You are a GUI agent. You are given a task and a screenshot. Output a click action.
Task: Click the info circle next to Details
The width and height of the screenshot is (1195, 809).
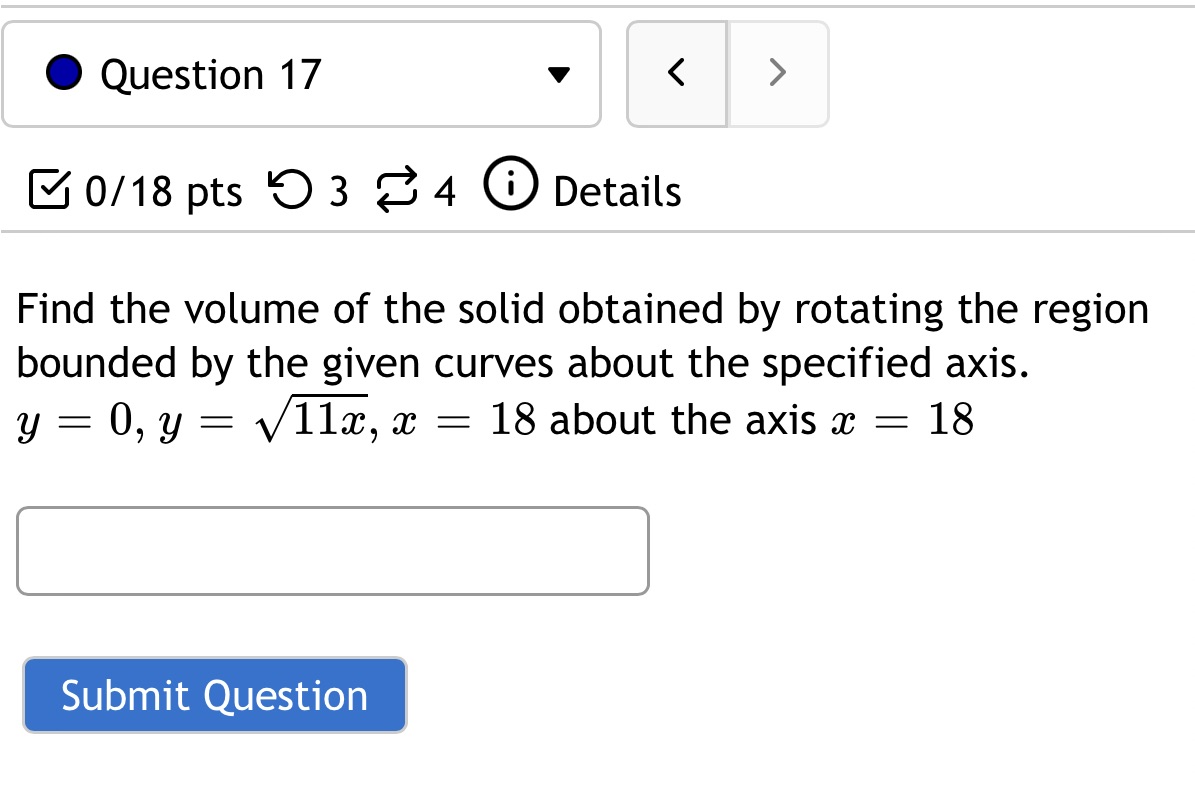pos(510,183)
